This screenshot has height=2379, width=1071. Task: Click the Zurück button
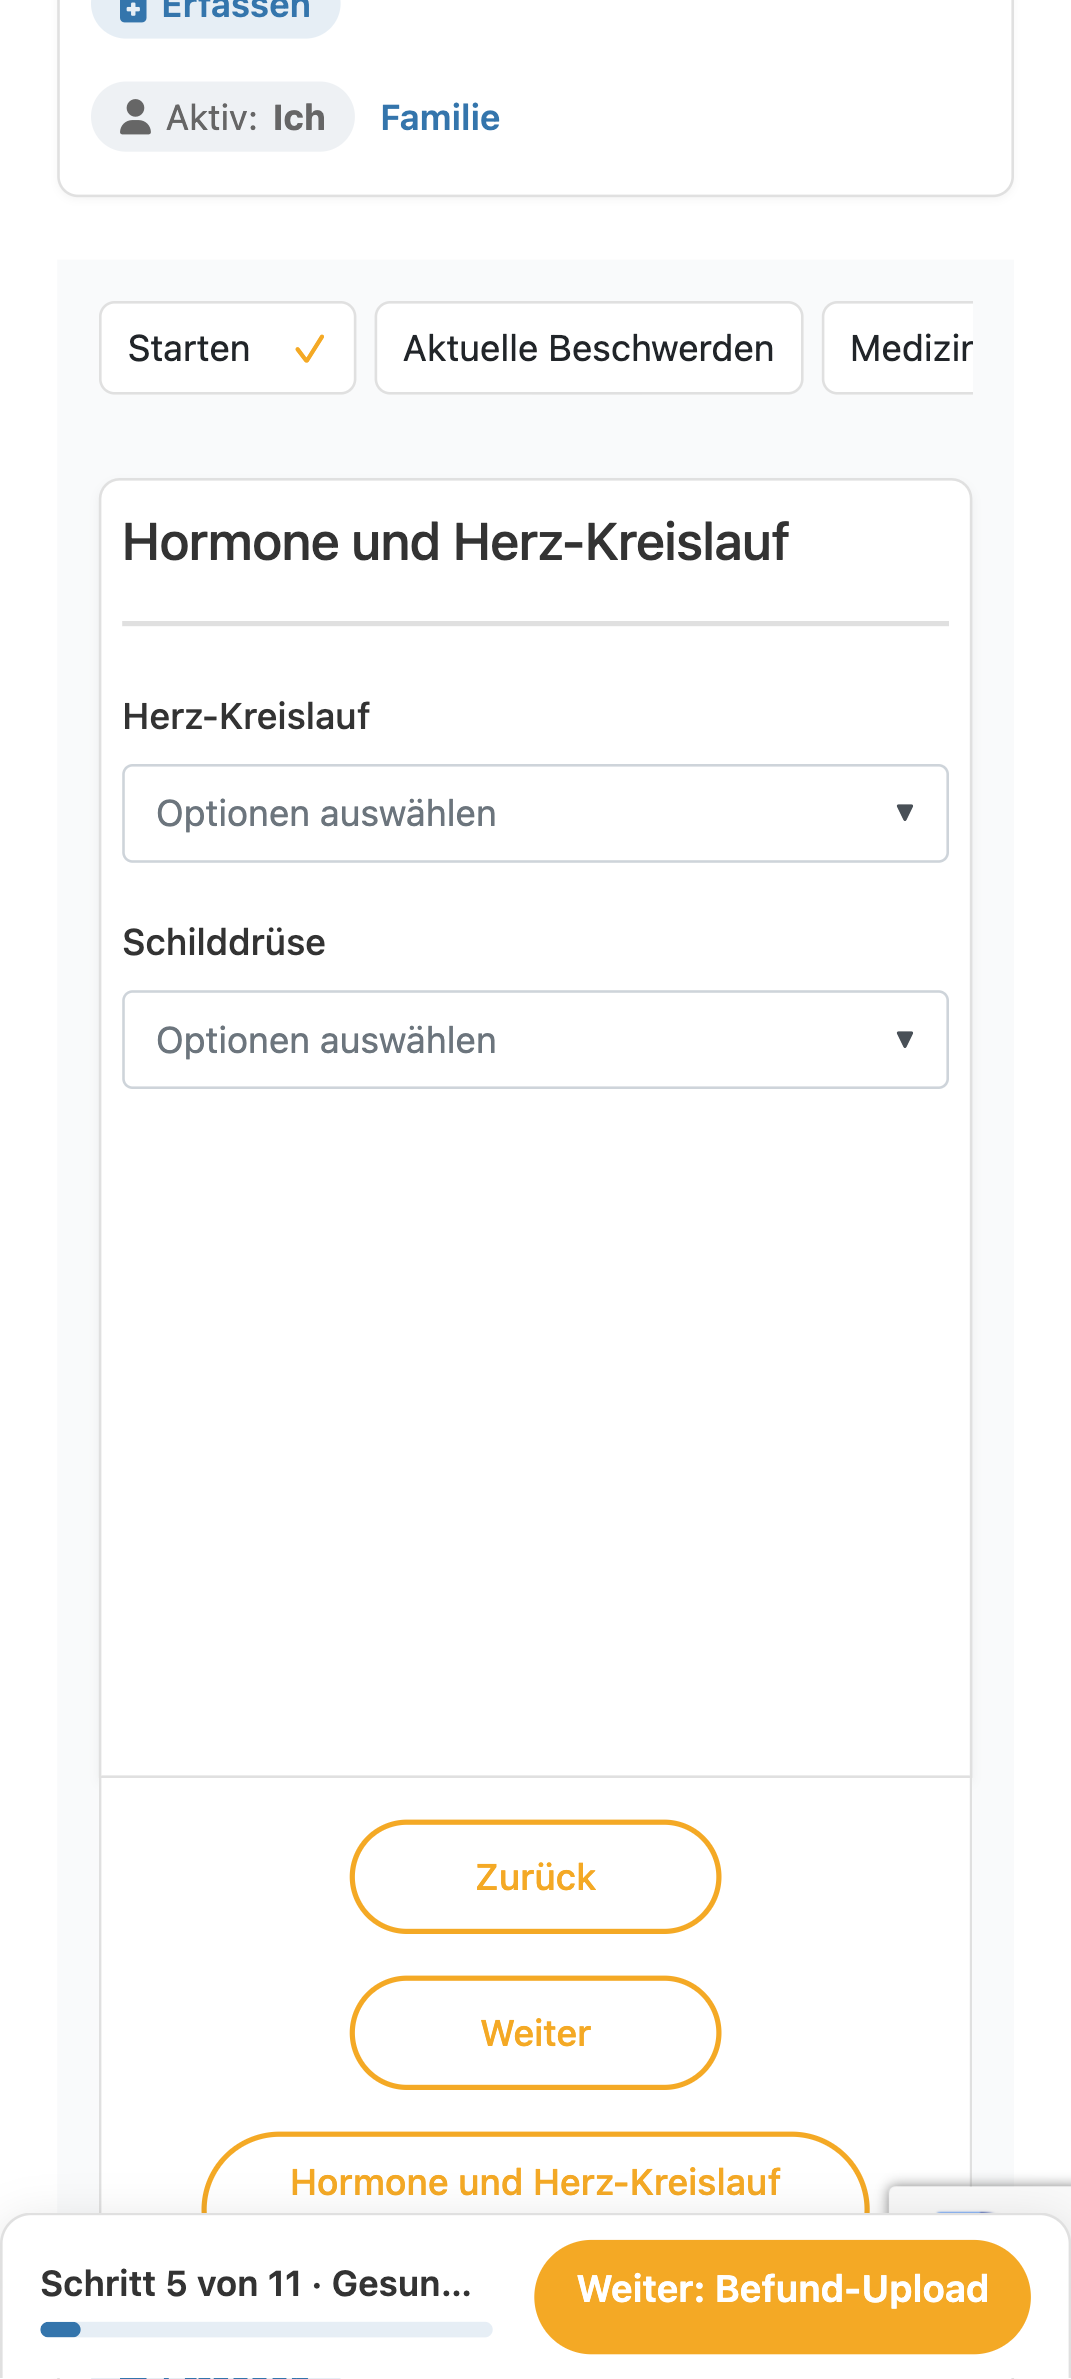[x=535, y=1877]
